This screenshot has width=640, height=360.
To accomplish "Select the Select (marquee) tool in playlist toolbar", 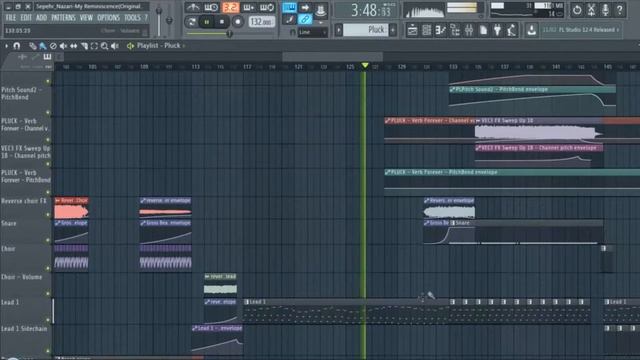I will click(94, 46).
